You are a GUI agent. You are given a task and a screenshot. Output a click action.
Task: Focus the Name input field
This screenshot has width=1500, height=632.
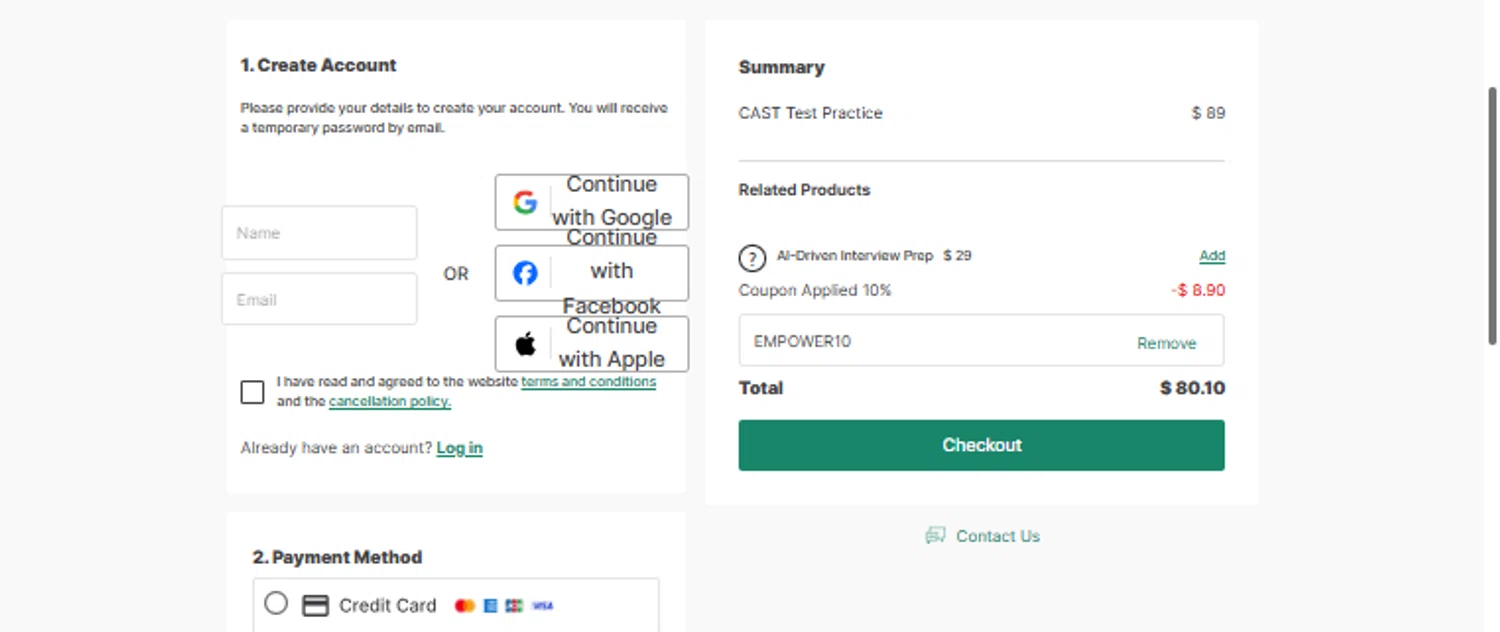click(319, 233)
